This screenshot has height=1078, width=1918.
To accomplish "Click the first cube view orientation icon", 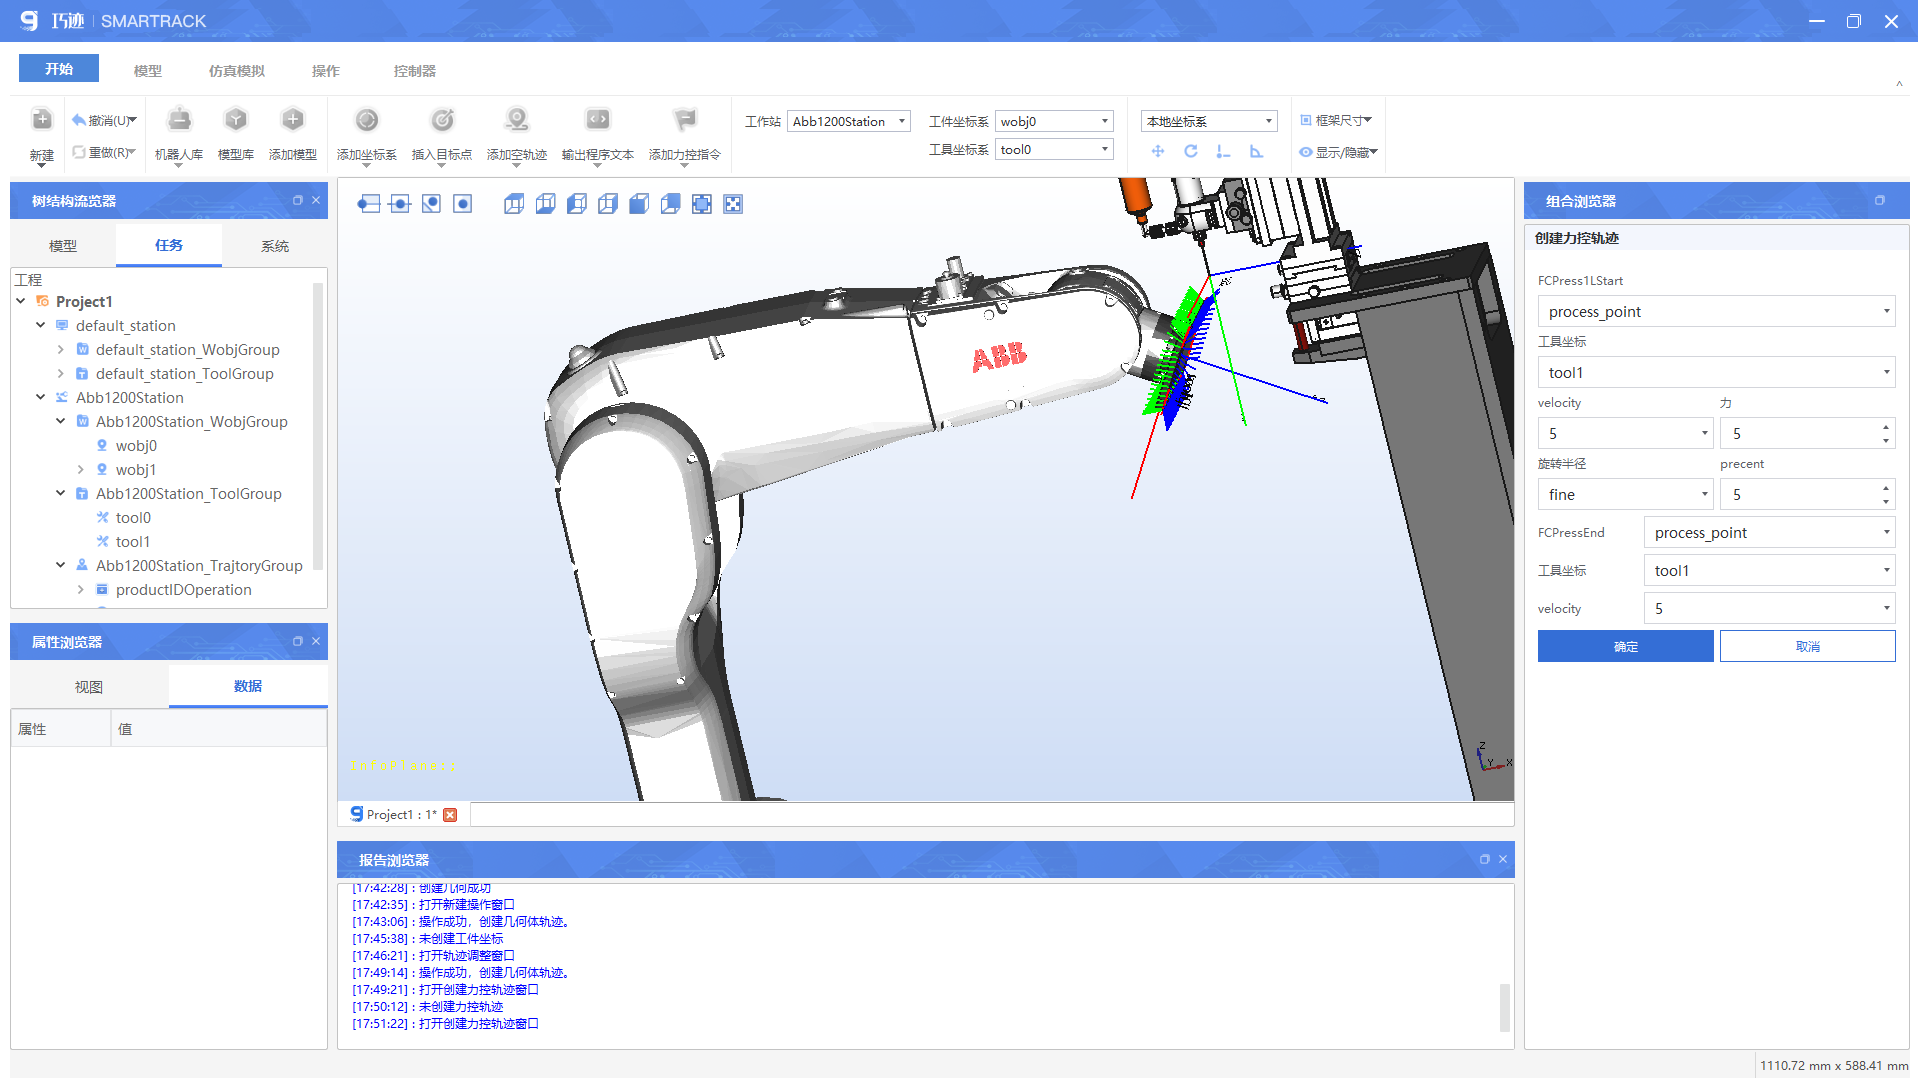I will pos(513,204).
